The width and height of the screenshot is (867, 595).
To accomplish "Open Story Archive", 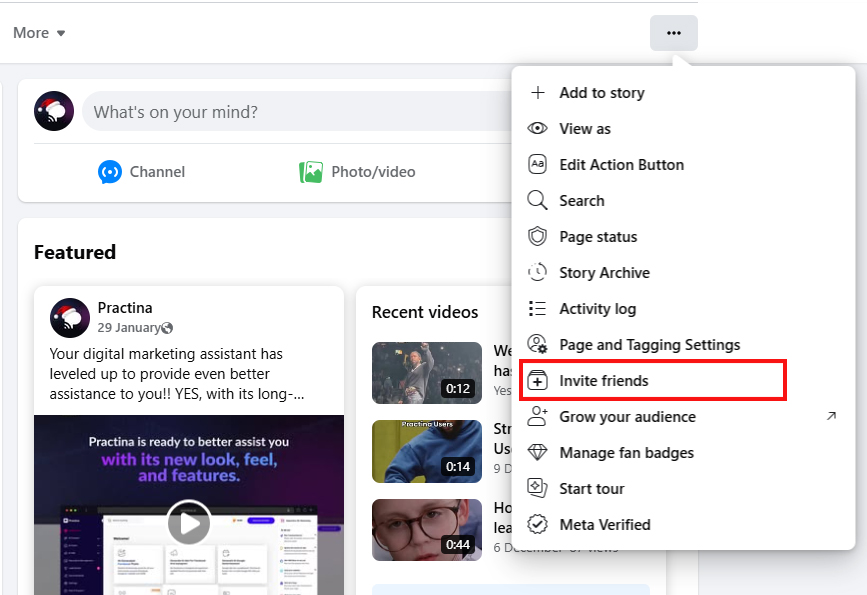I will 604,273.
